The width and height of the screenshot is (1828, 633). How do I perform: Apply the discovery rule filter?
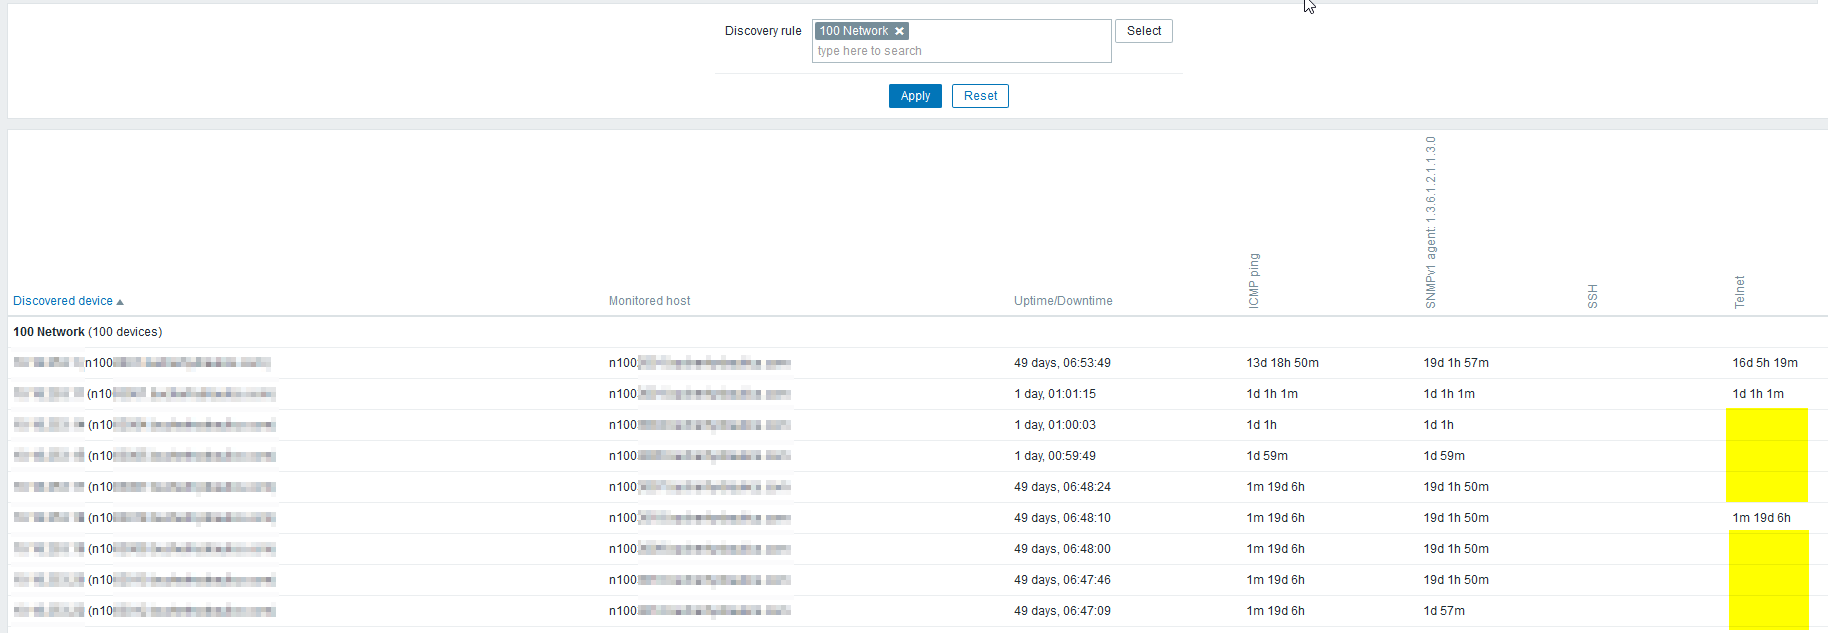[915, 96]
